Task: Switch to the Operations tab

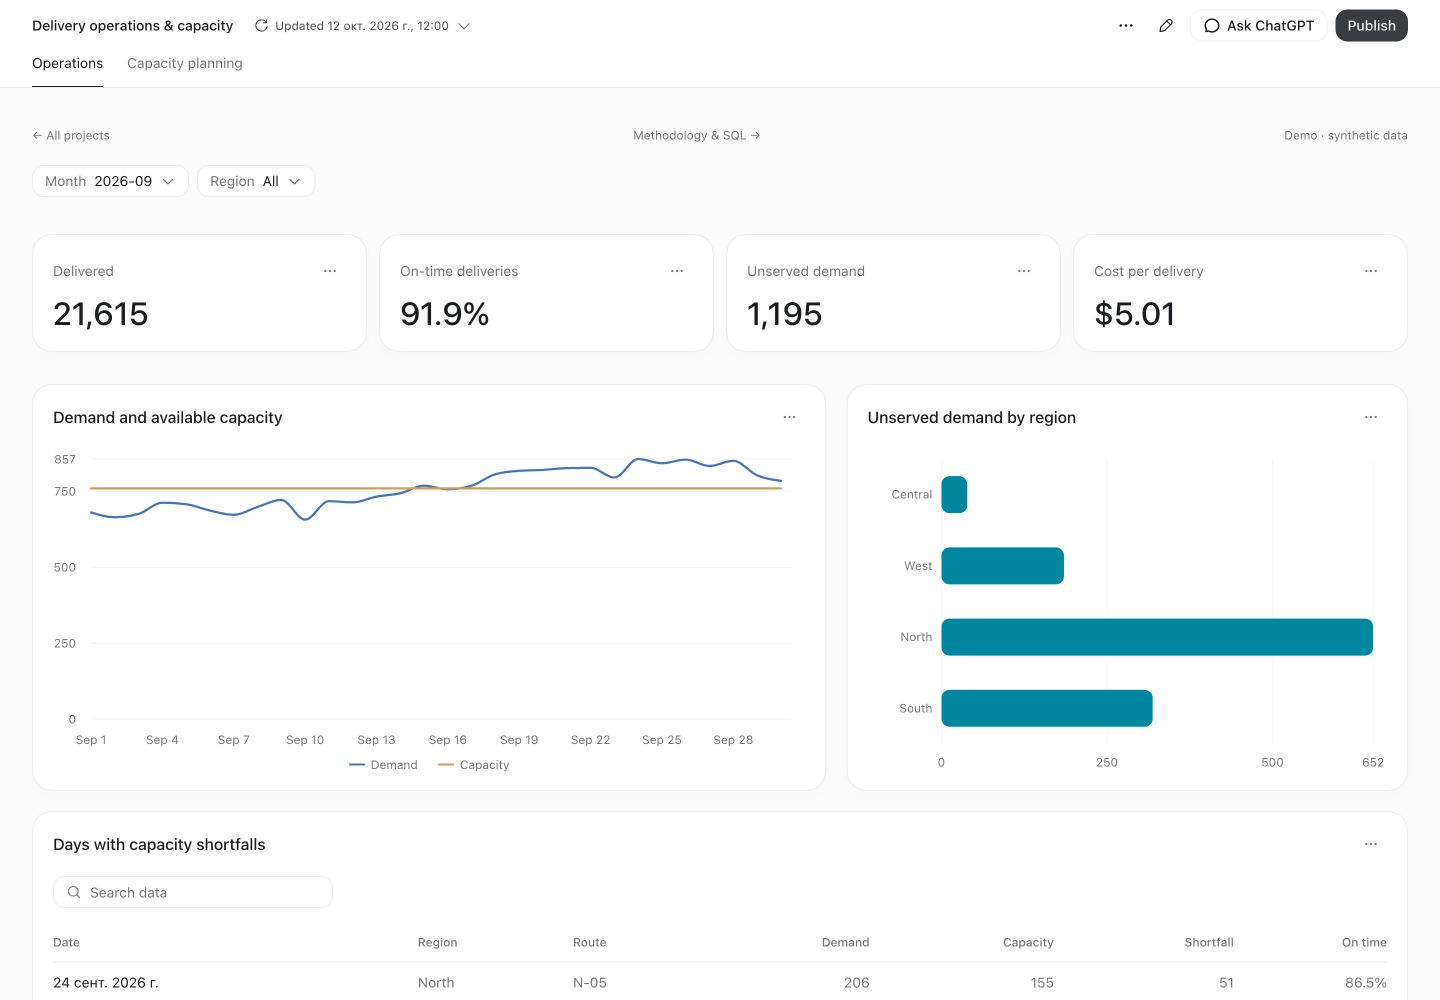Action: (67, 63)
